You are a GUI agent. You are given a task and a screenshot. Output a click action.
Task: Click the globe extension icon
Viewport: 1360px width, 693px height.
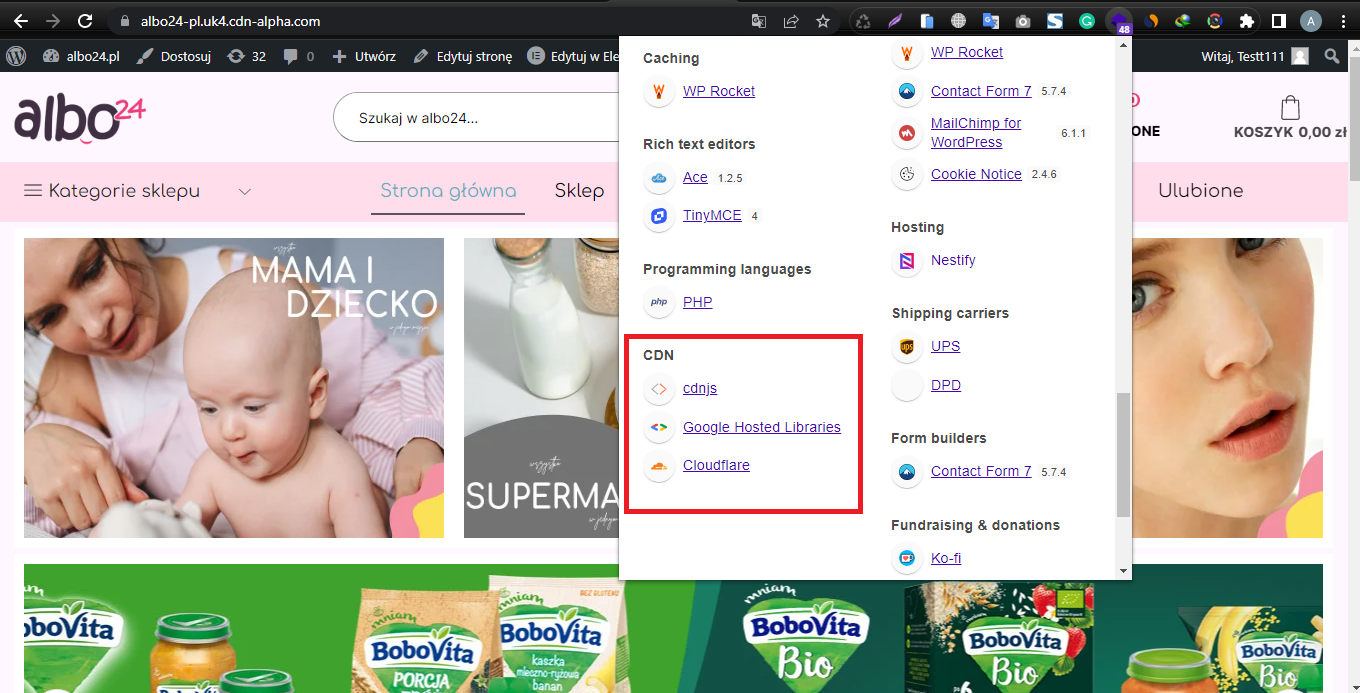click(x=959, y=21)
